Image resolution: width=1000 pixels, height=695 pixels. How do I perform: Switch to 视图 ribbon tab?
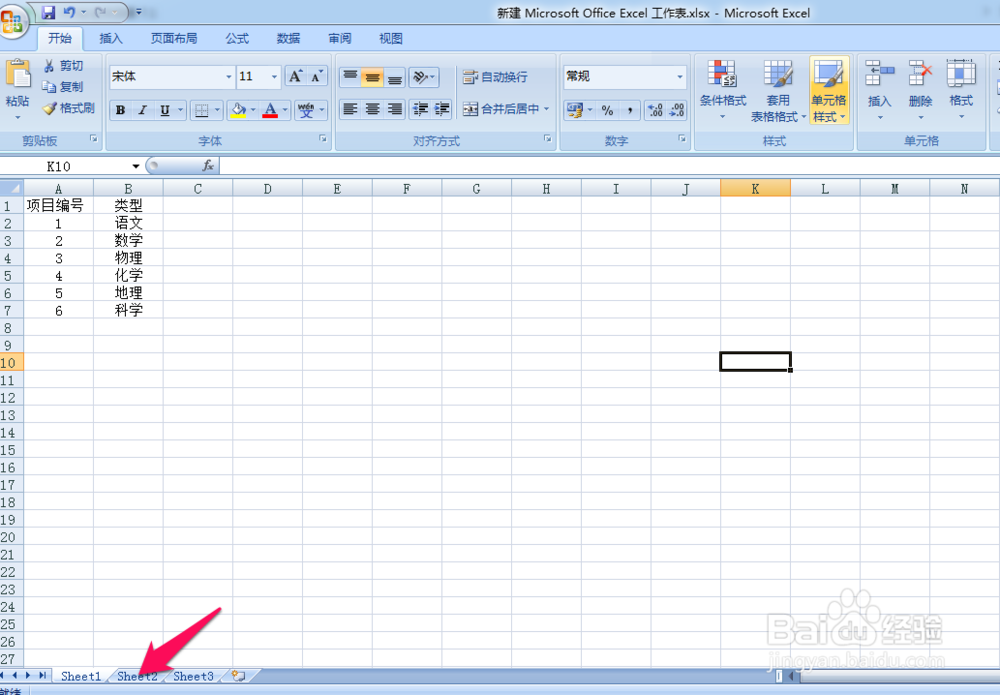pos(391,38)
